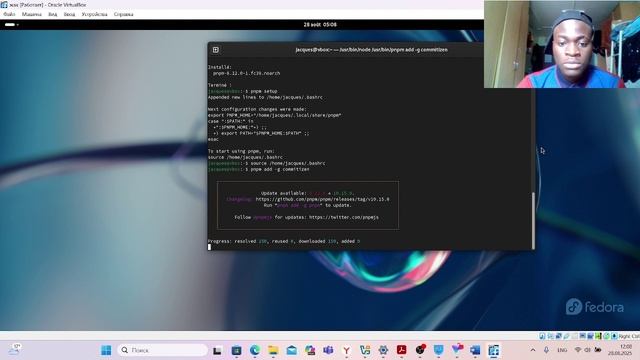Click the battery tray icon
Viewport: 640px width, 360px height.
tap(598, 350)
